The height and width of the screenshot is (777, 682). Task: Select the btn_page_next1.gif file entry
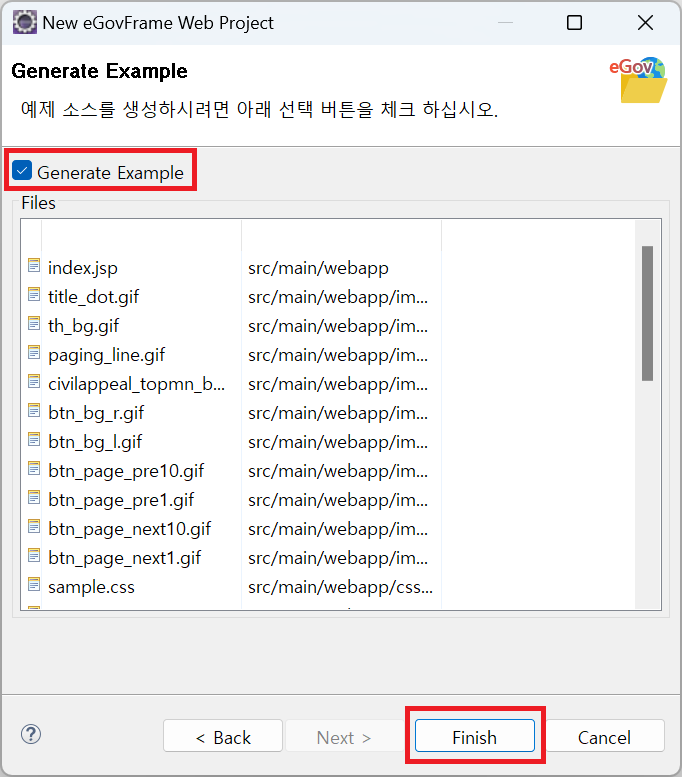125,557
